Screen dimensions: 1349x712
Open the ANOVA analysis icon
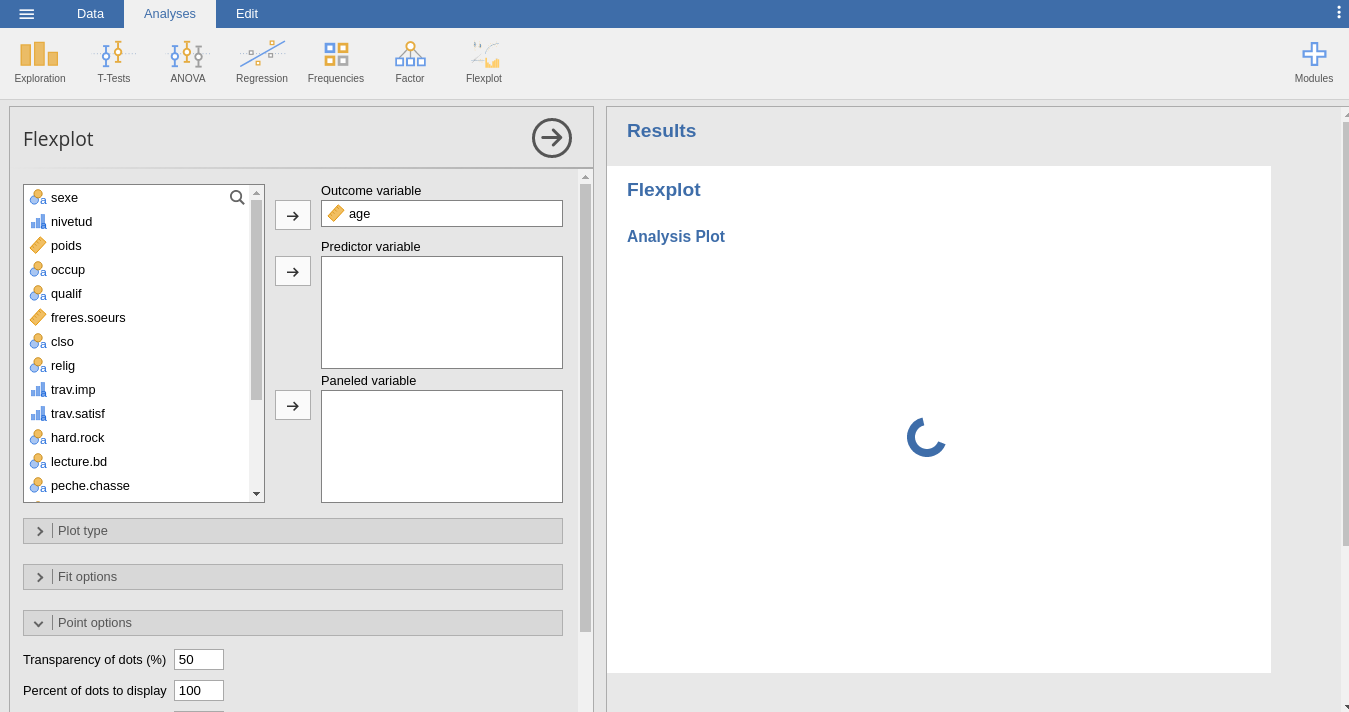pos(187,60)
